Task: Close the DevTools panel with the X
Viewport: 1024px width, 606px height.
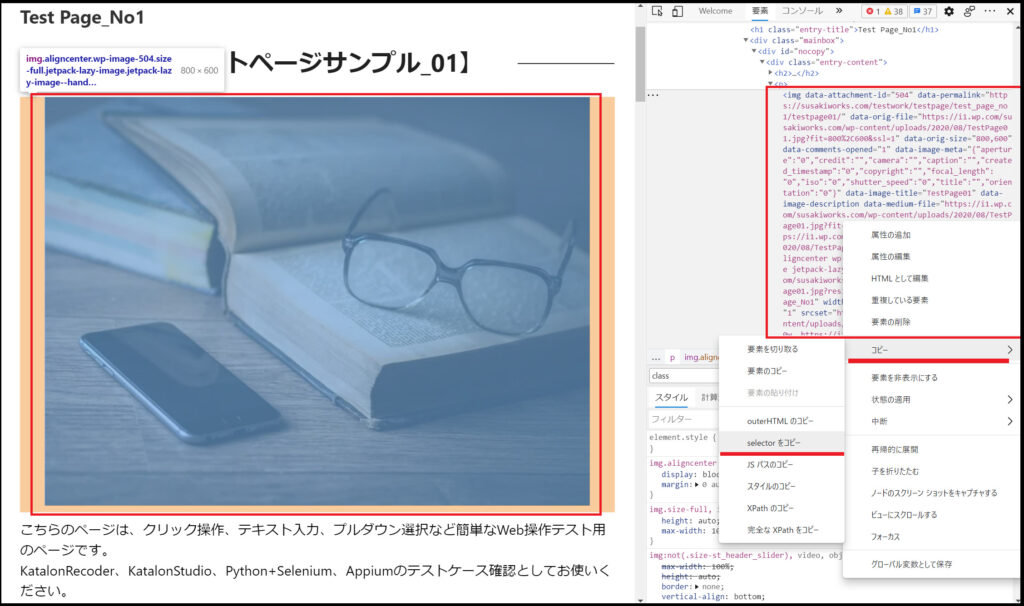Action: 1010,11
